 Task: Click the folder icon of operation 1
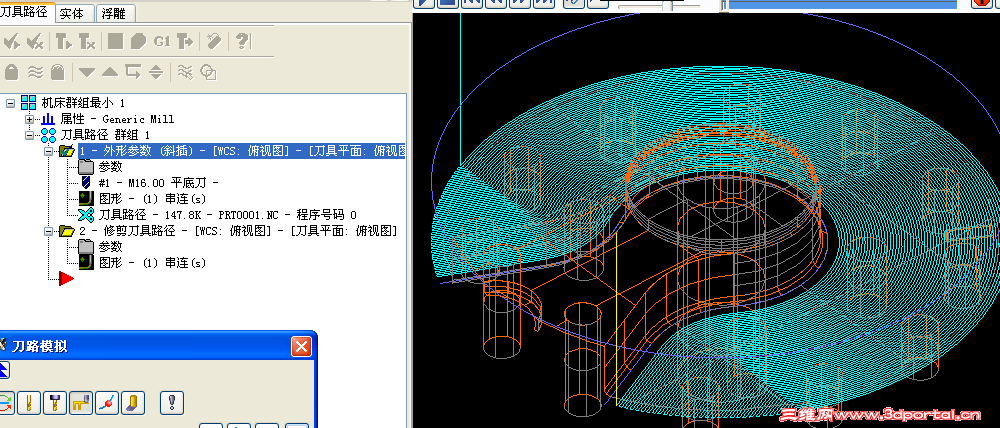pos(67,151)
